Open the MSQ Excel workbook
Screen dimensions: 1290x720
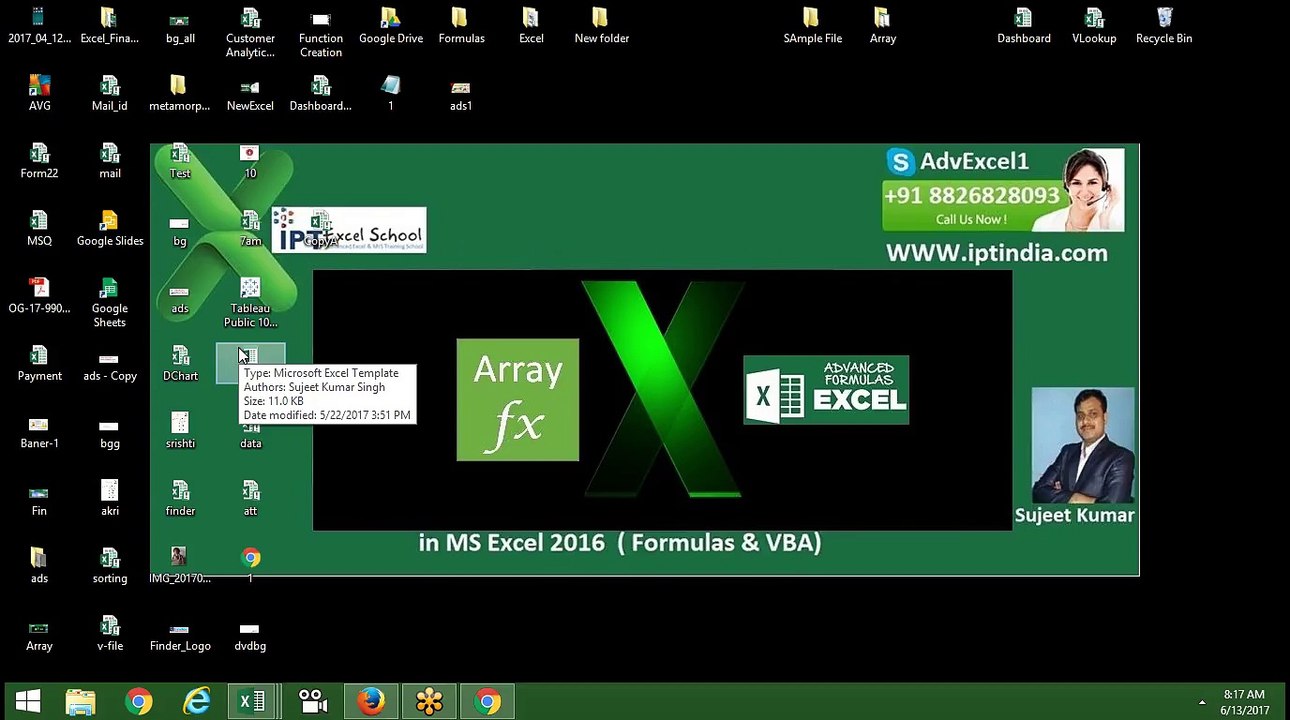39,228
